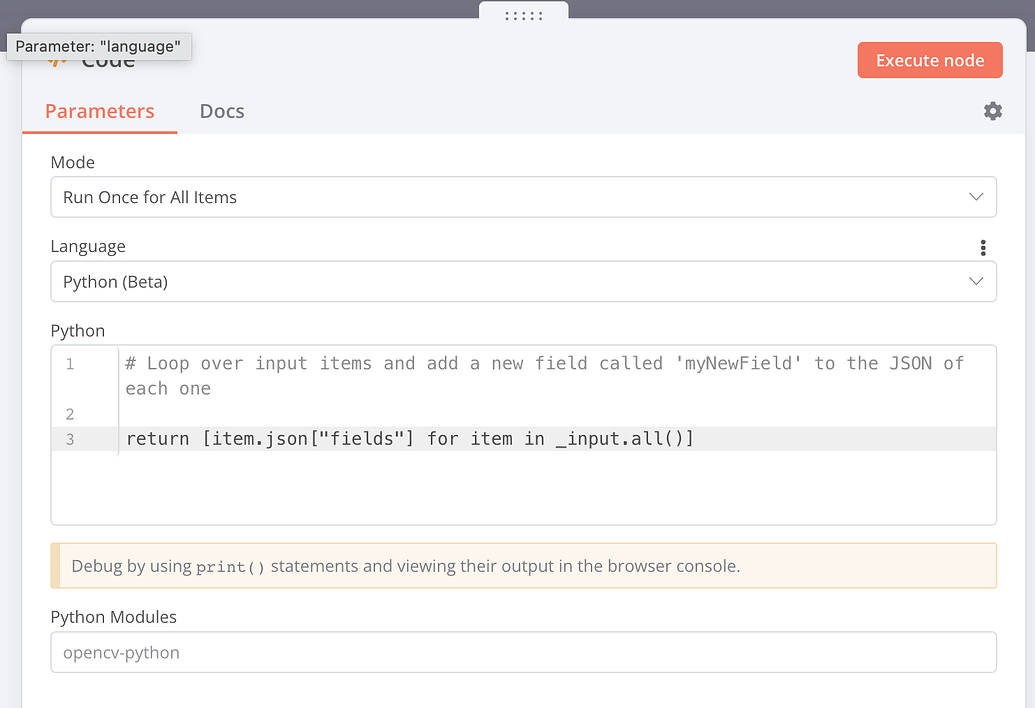Click Execute node
Viewport: 1035px width, 708px height.
929,60
